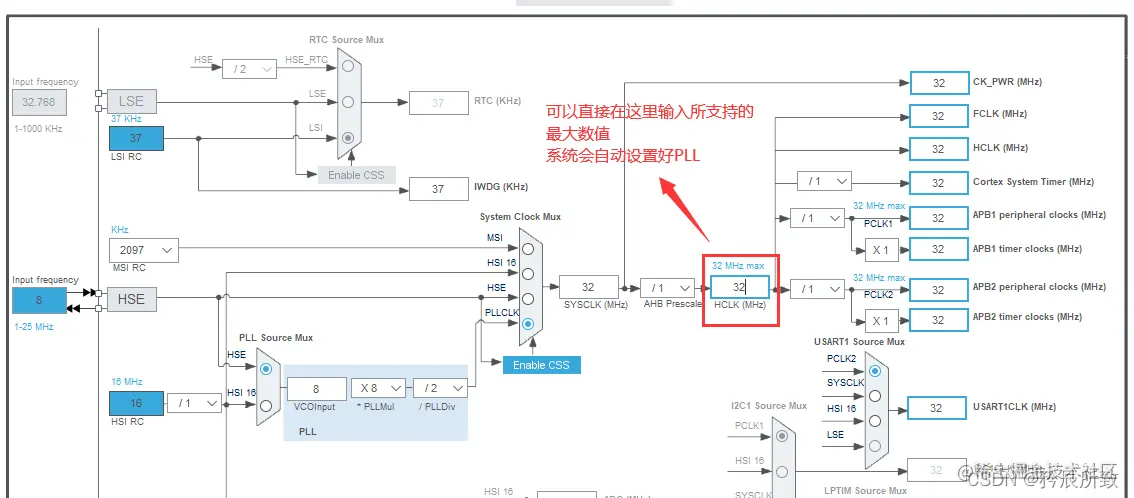This screenshot has width=1134, height=498.
Task: Click the "USART1 Source Mux" label
Action: 858,341
